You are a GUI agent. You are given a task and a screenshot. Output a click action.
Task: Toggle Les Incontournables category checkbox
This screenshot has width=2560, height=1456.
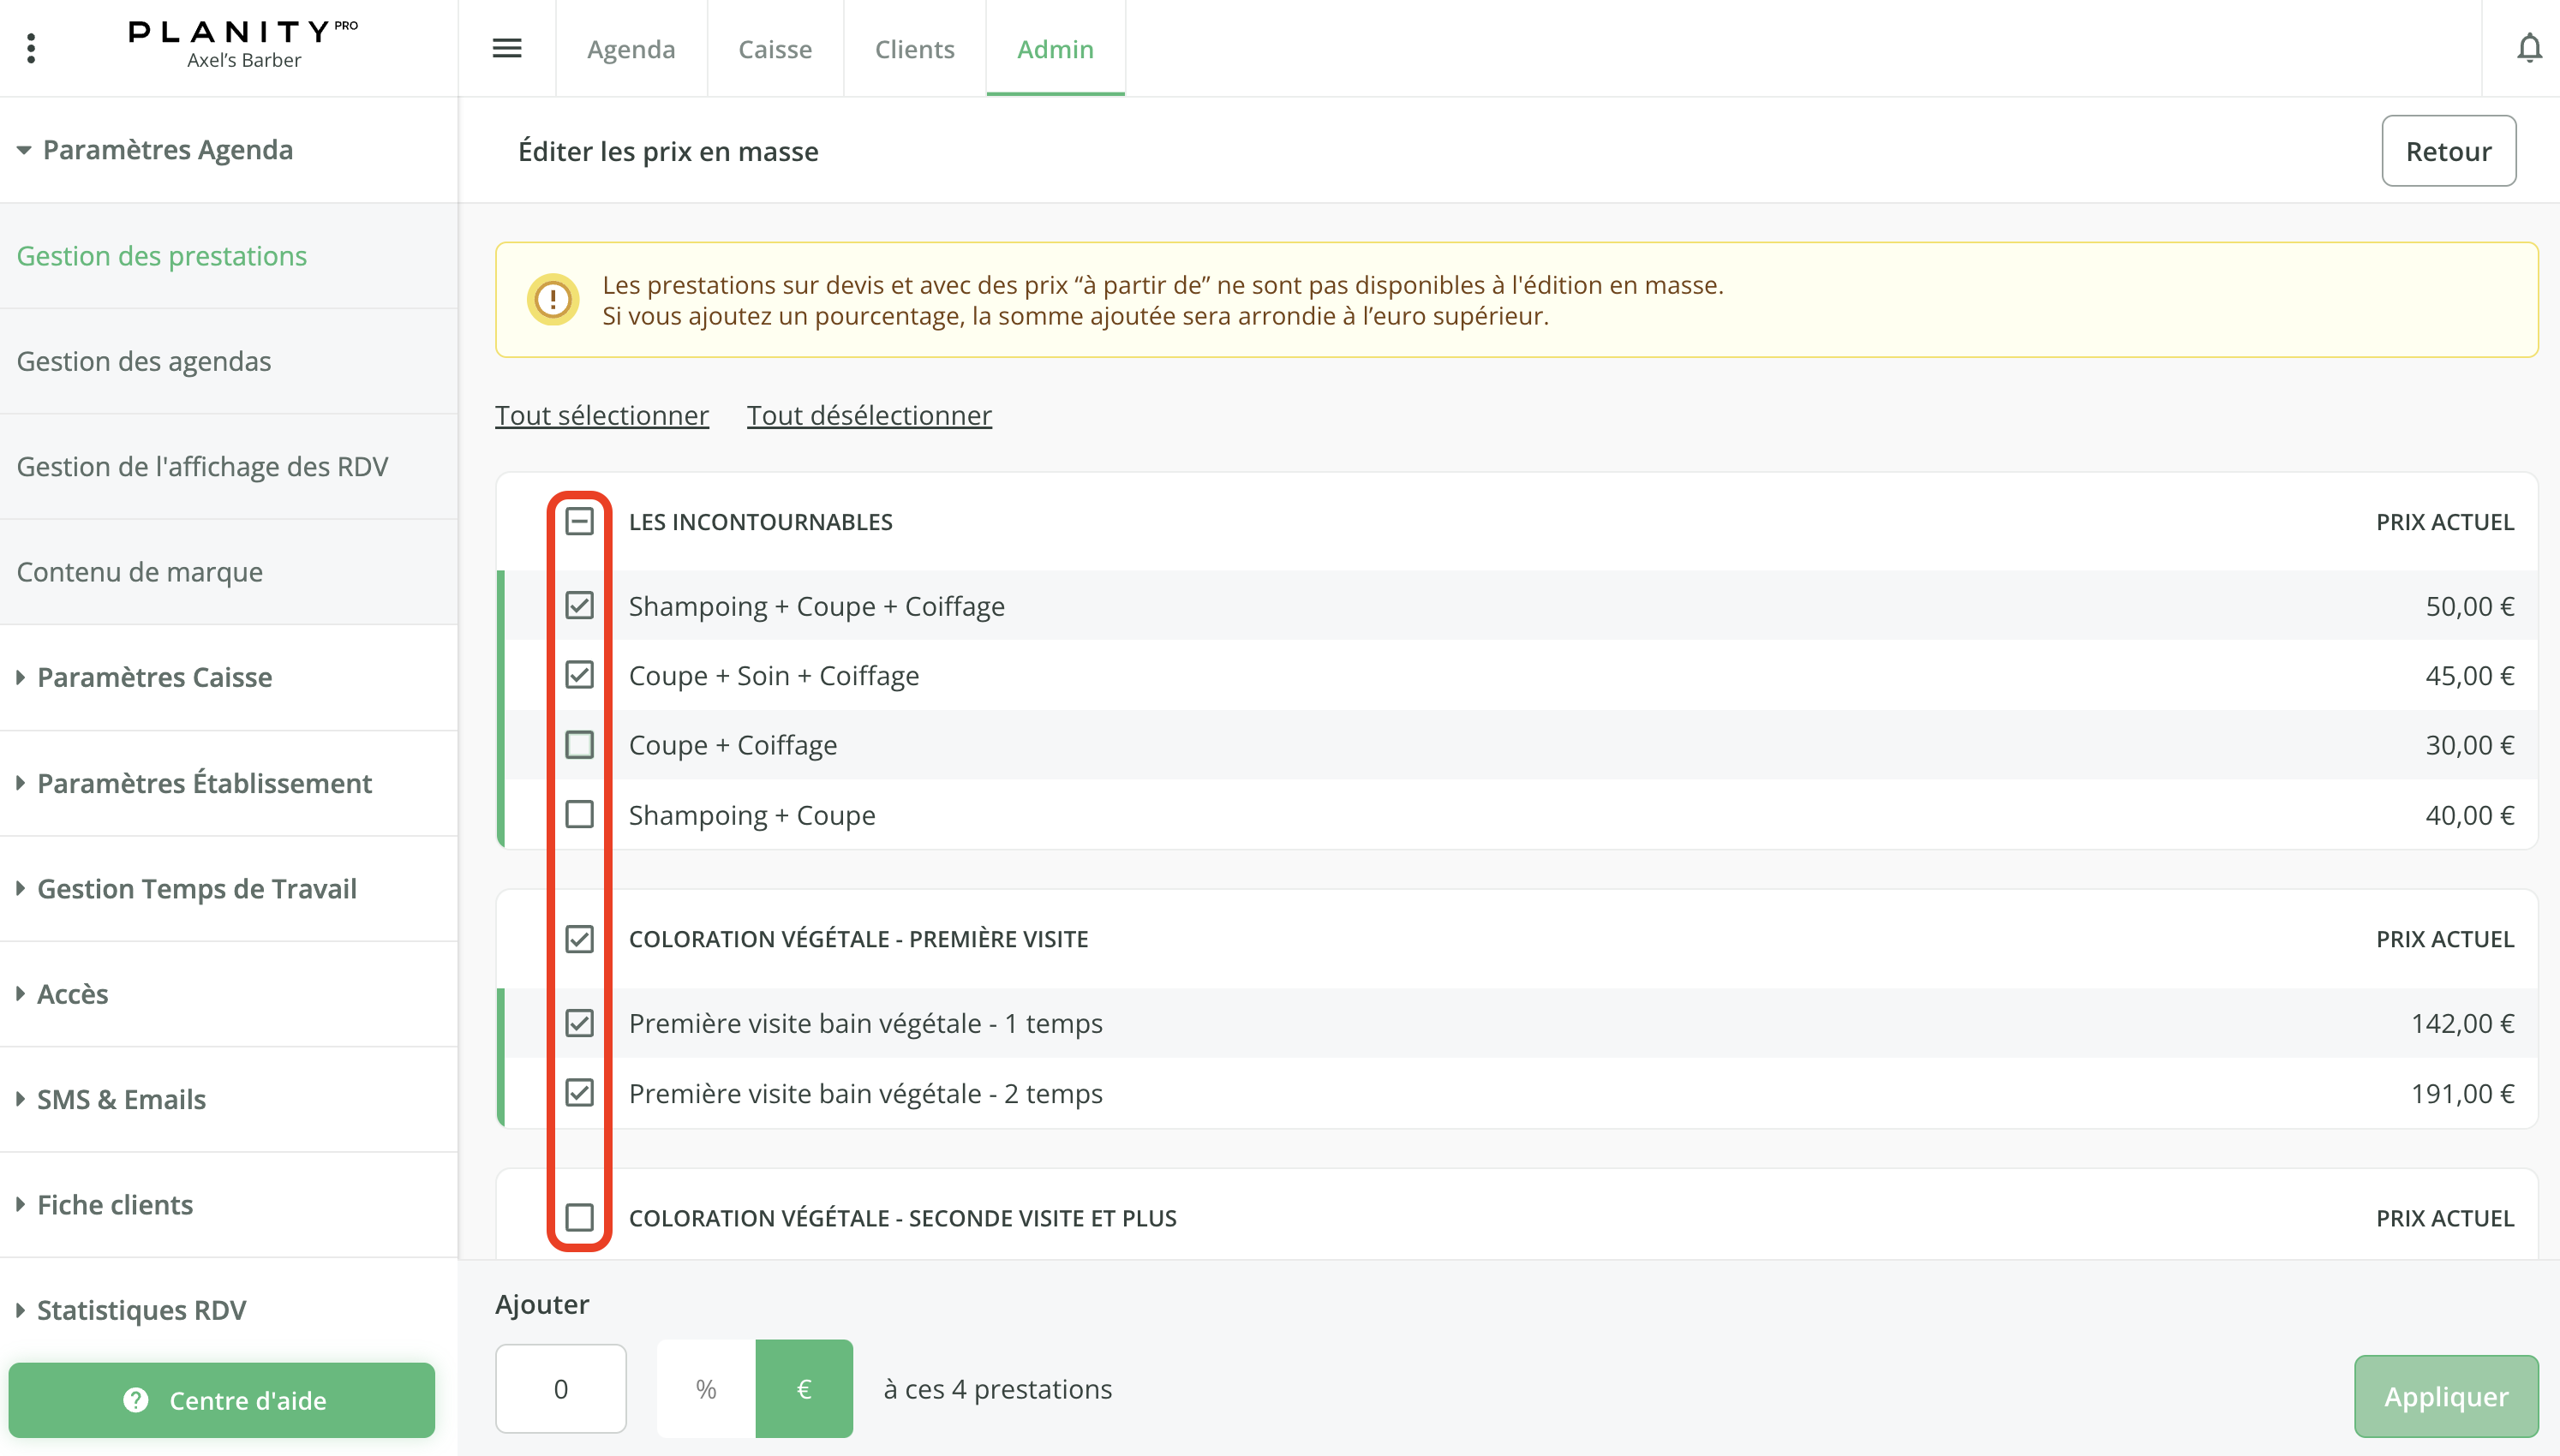(x=579, y=521)
